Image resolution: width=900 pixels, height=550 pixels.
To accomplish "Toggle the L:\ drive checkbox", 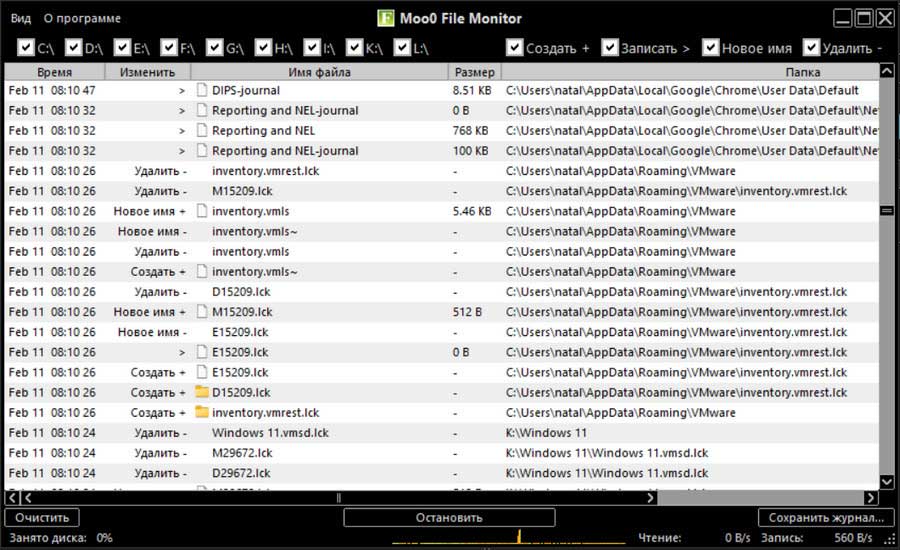I will [402, 47].
